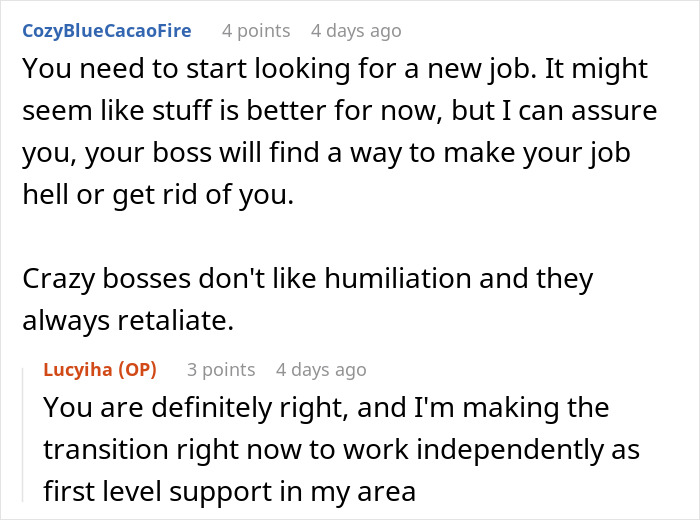The image size is (700, 520).
Task: Click the 4 points score label
Action: [256, 31]
